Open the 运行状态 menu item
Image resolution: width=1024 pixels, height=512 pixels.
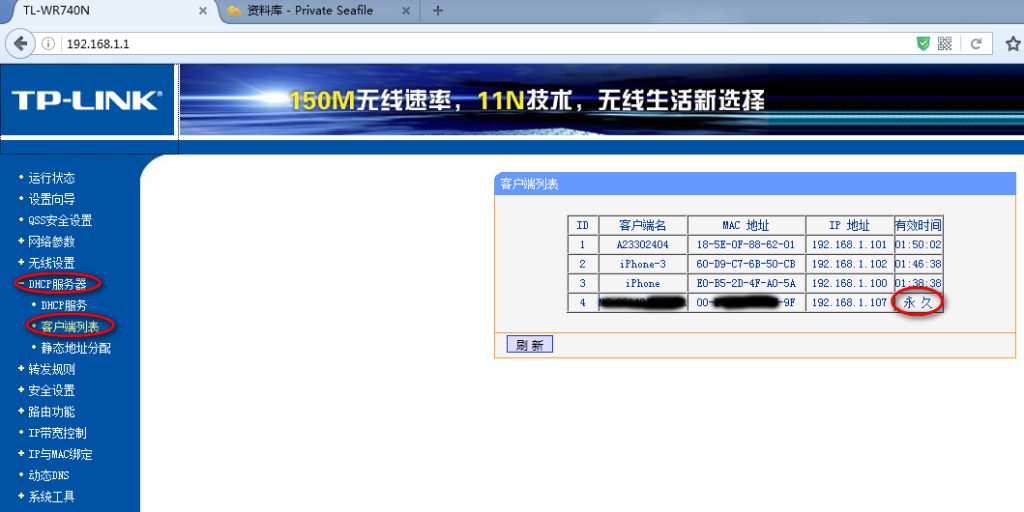tap(51, 178)
